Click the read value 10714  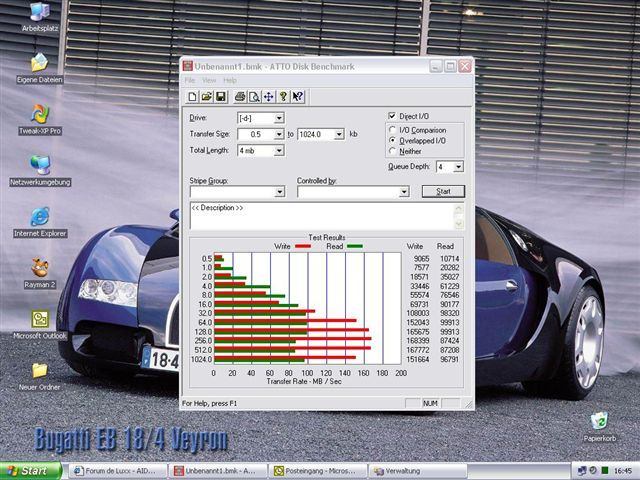tap(449, 259)
